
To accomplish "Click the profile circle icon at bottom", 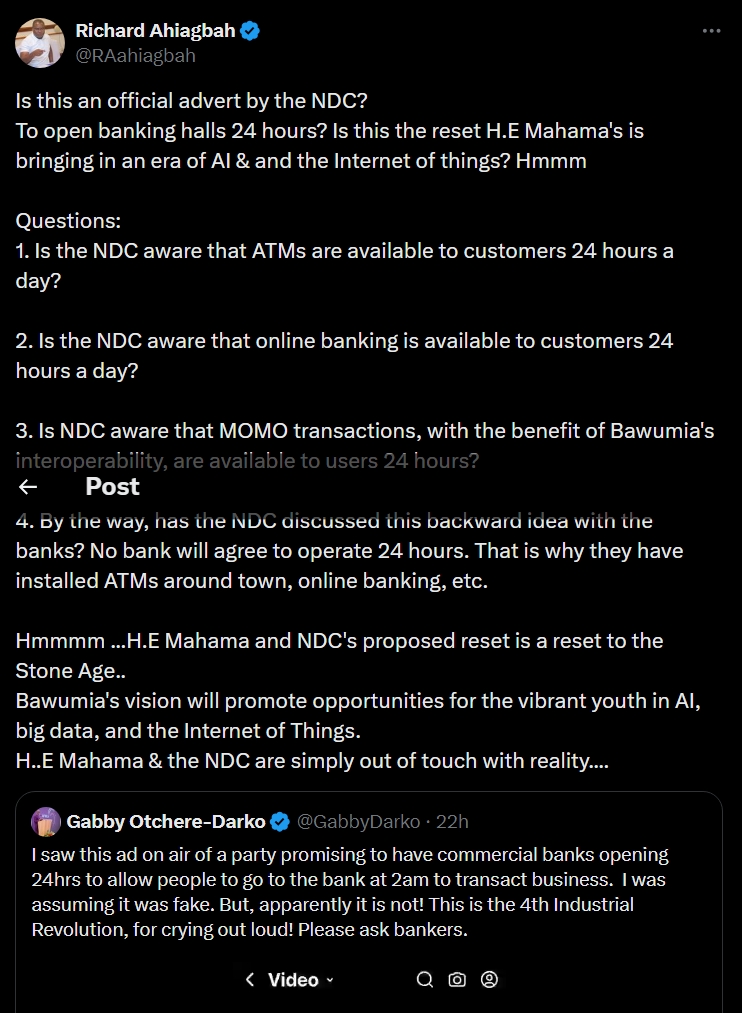I will tap(489, 979).
